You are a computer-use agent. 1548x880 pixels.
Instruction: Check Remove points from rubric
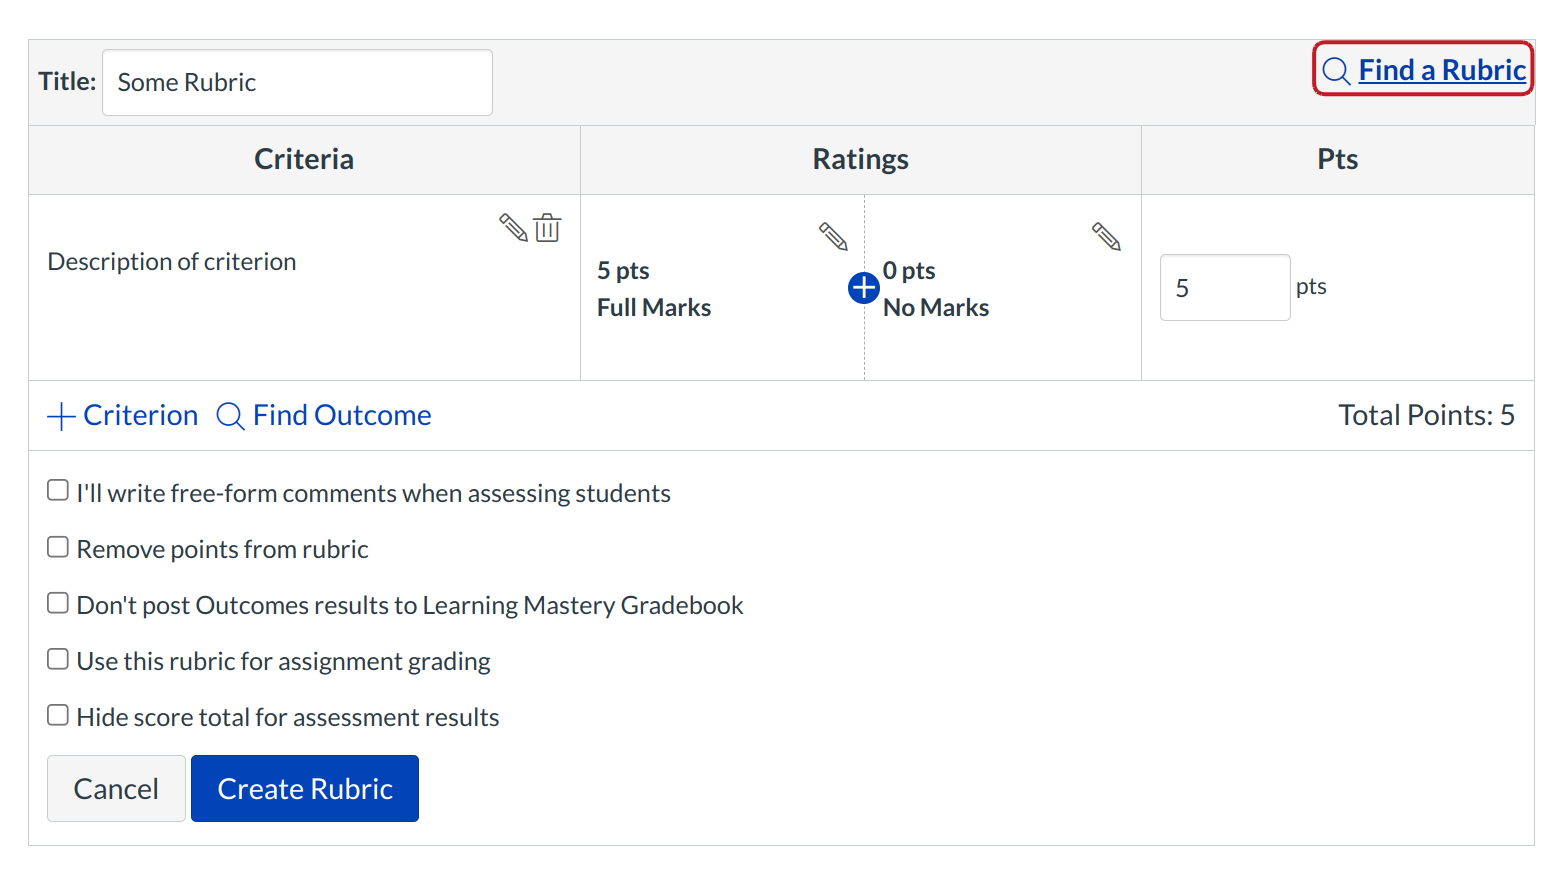click(x=58, y=547)
